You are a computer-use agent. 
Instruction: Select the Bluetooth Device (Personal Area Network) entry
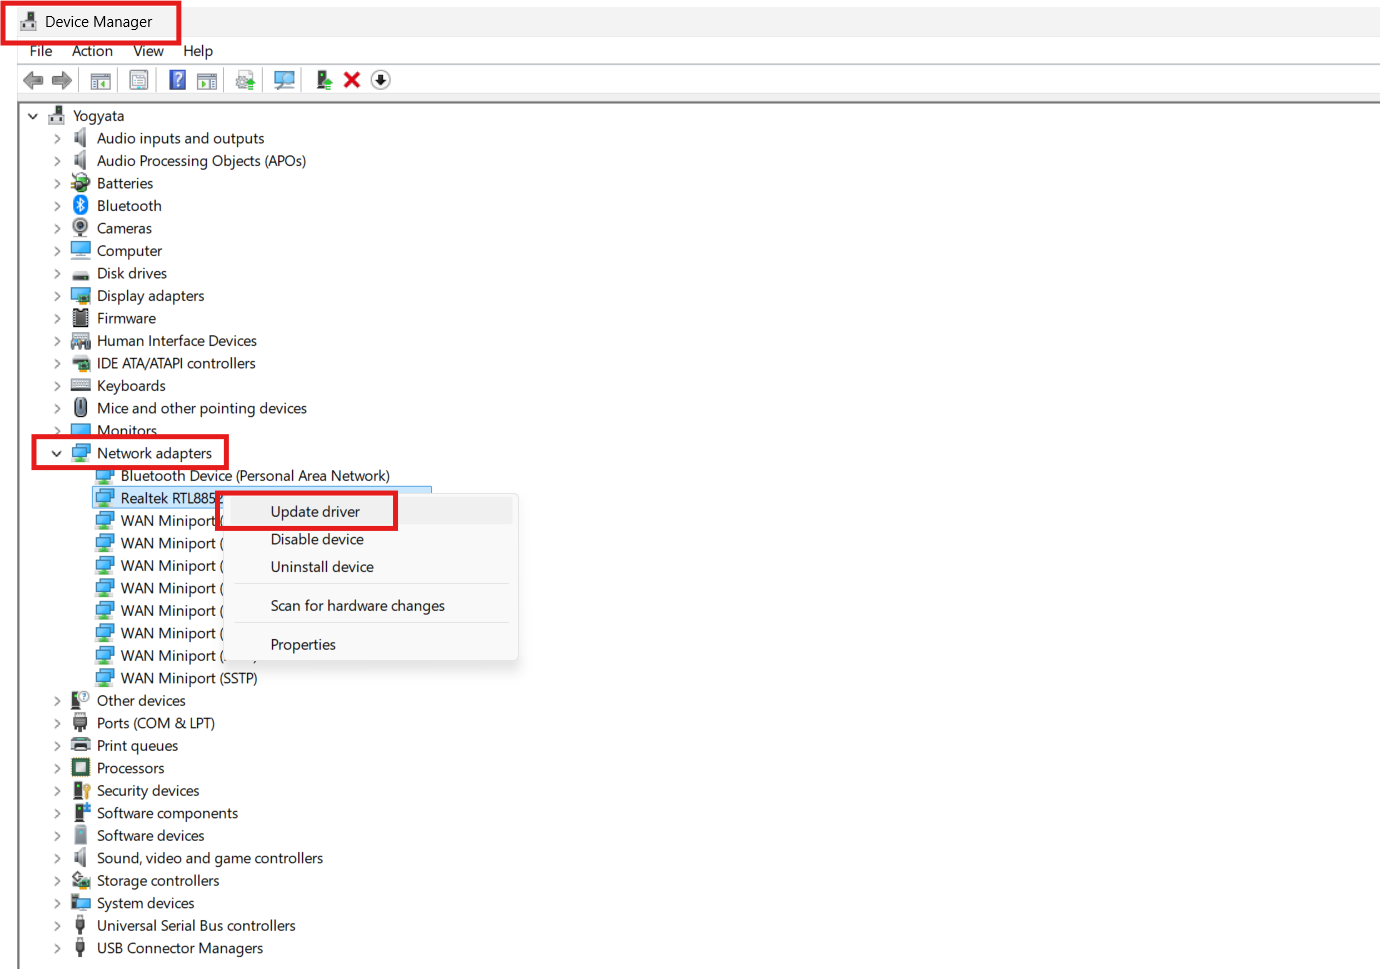tap(255, 475)
